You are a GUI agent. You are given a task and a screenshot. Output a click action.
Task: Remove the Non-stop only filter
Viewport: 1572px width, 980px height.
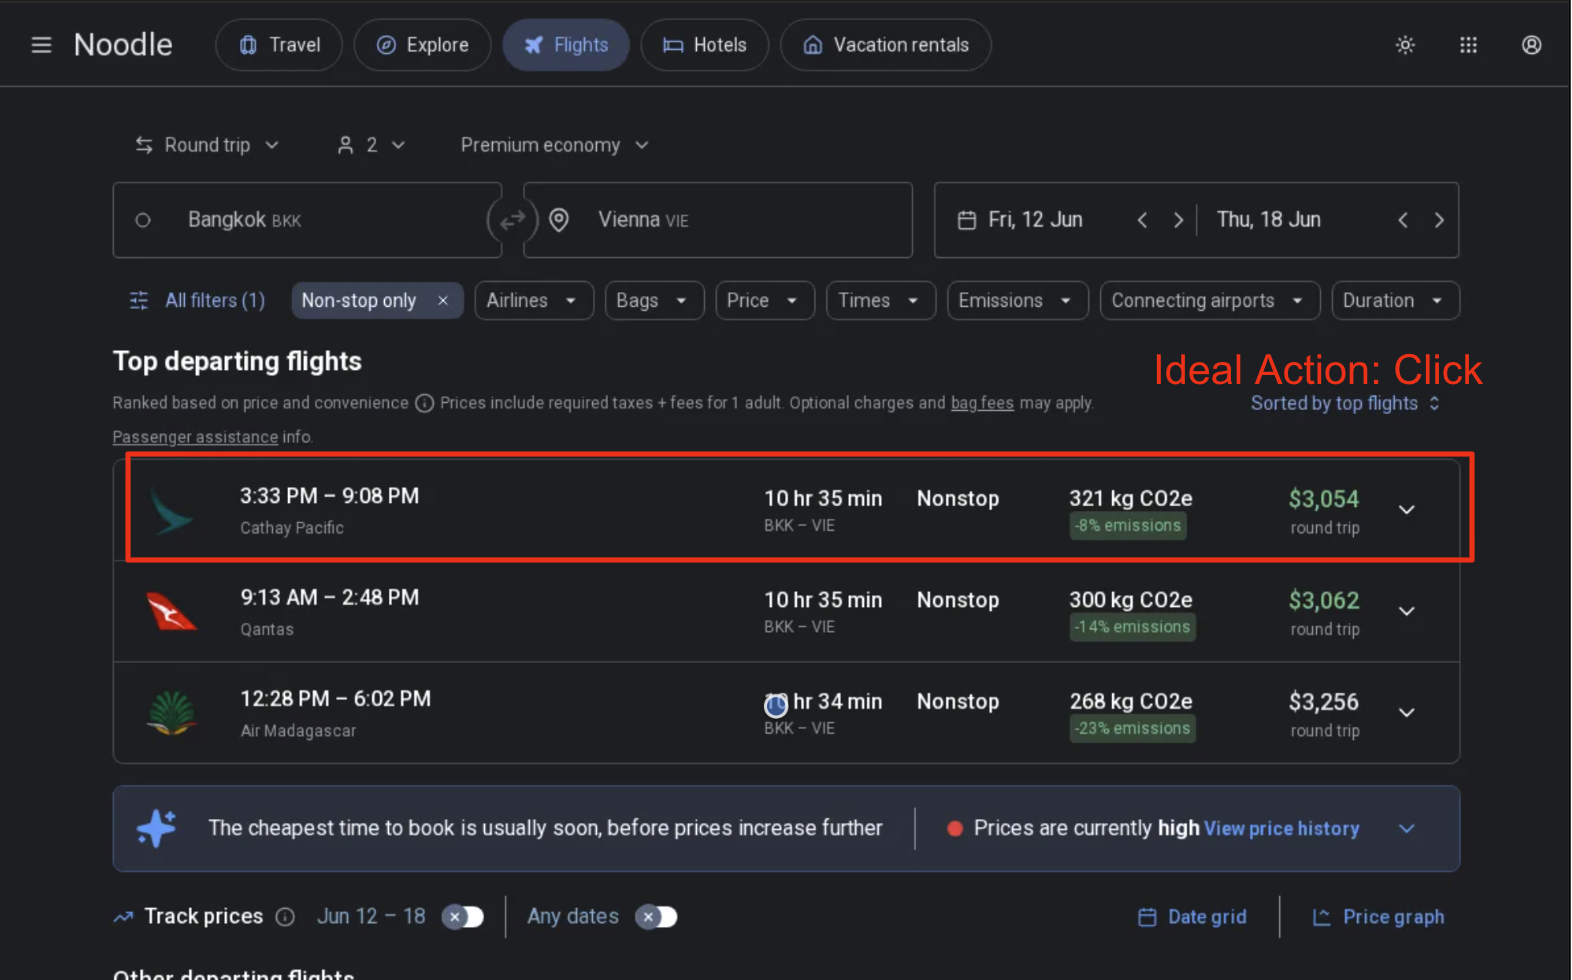tap(443, 301)
